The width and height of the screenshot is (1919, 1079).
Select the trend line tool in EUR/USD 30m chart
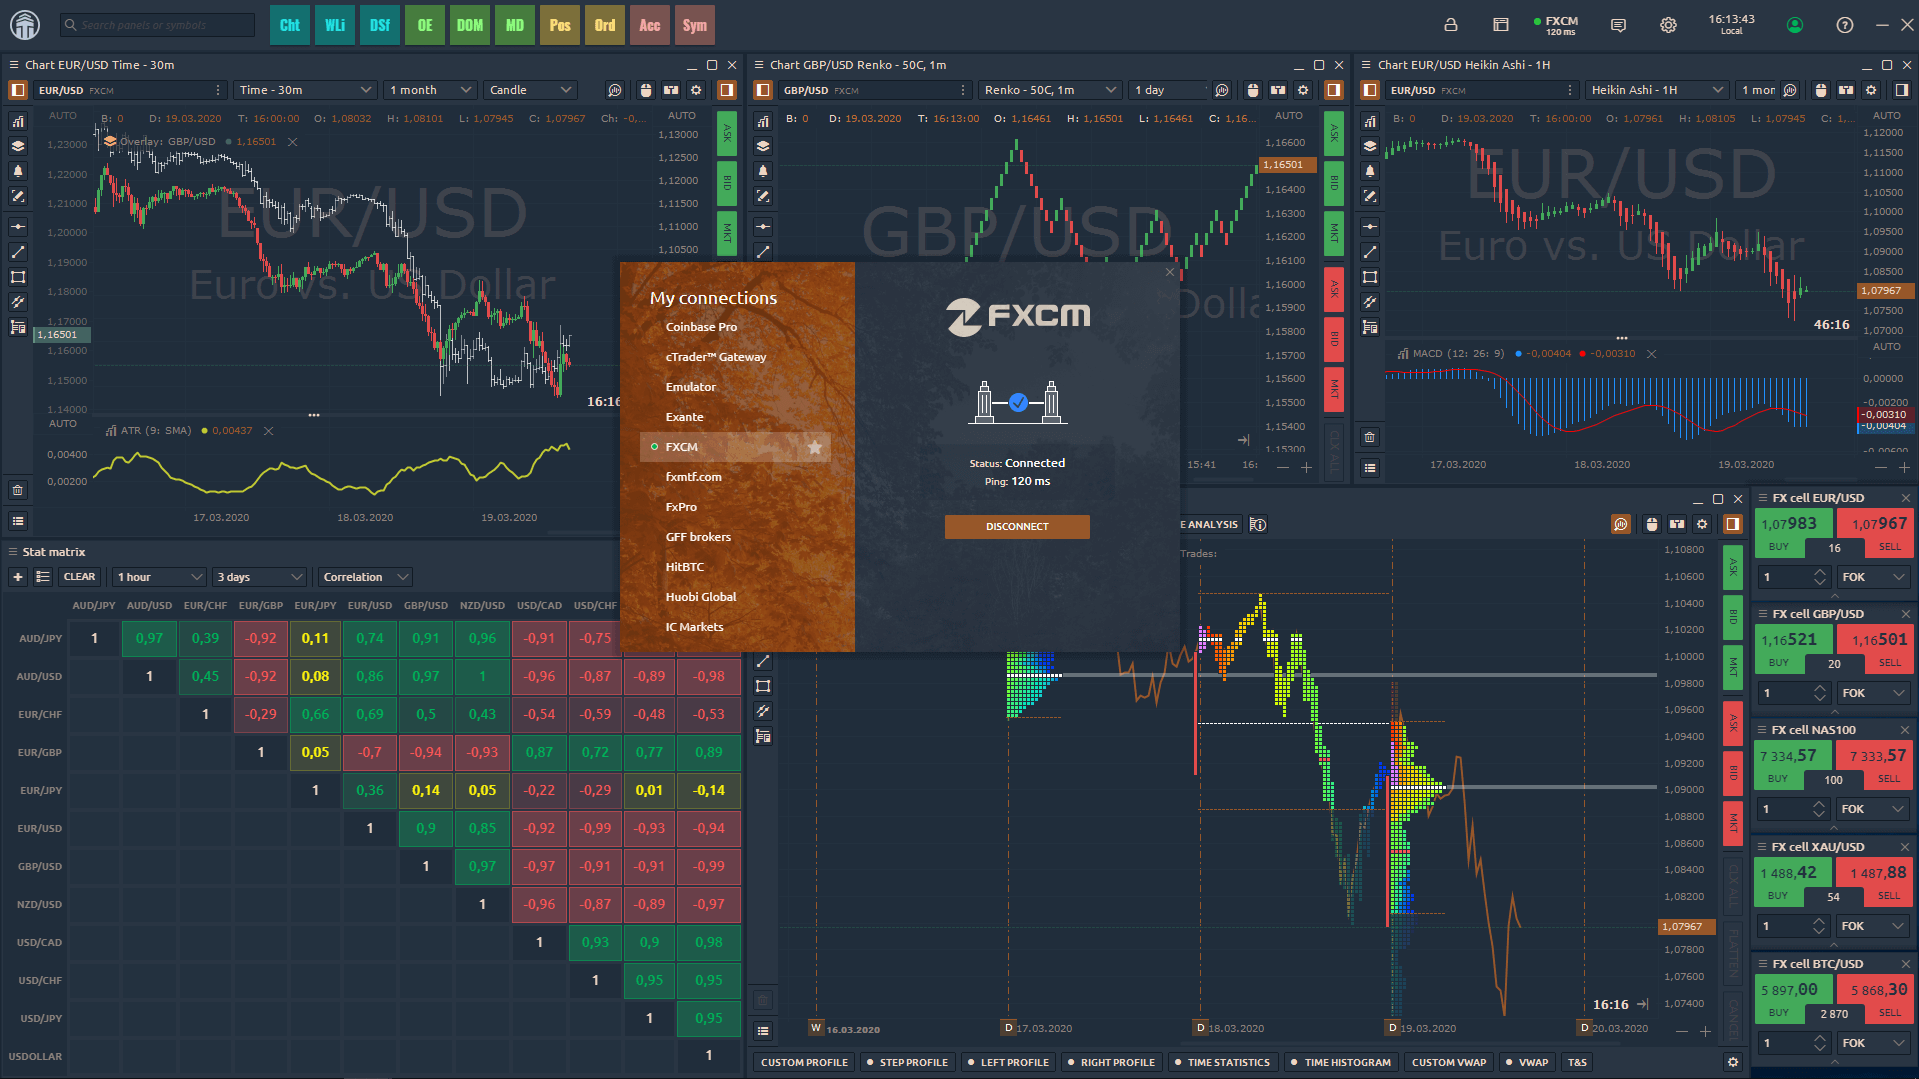(18, 252)
